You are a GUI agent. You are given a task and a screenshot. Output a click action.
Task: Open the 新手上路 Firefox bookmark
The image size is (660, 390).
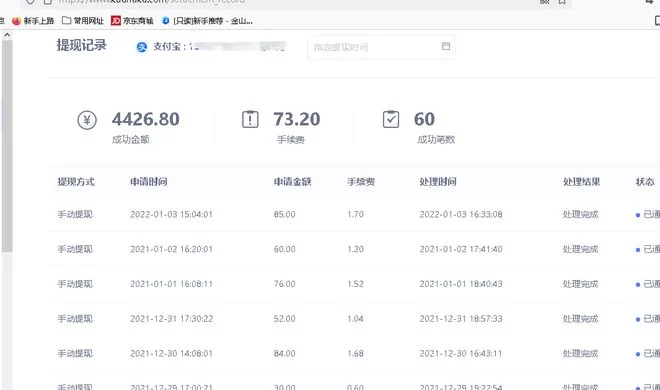point(33,21)
